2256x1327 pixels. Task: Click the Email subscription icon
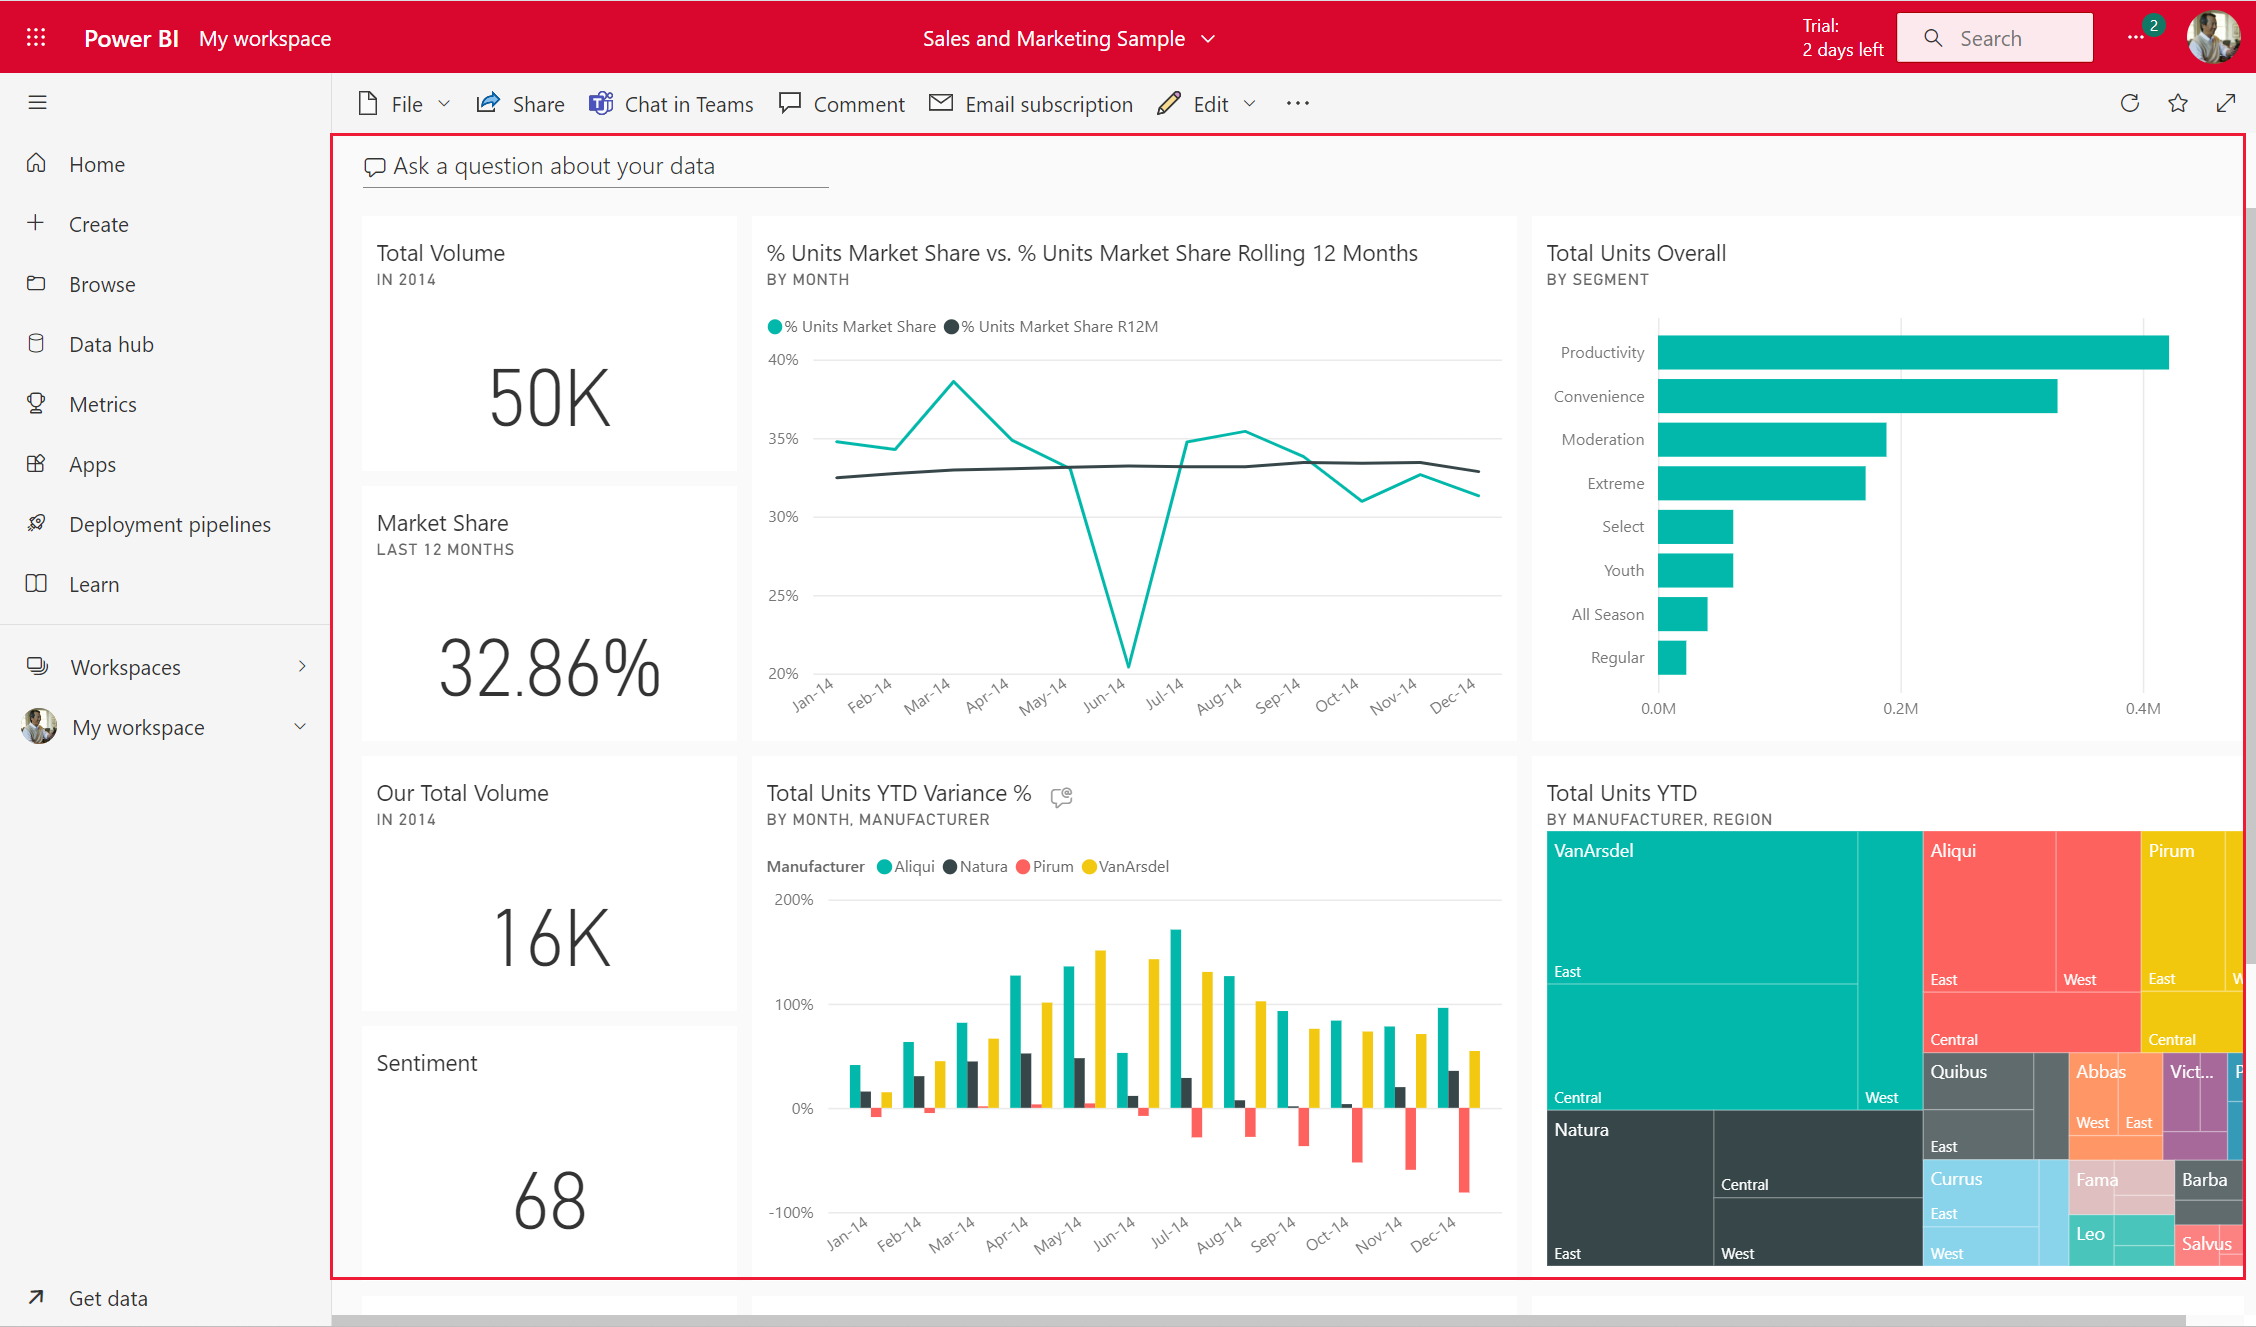[942, 103]
